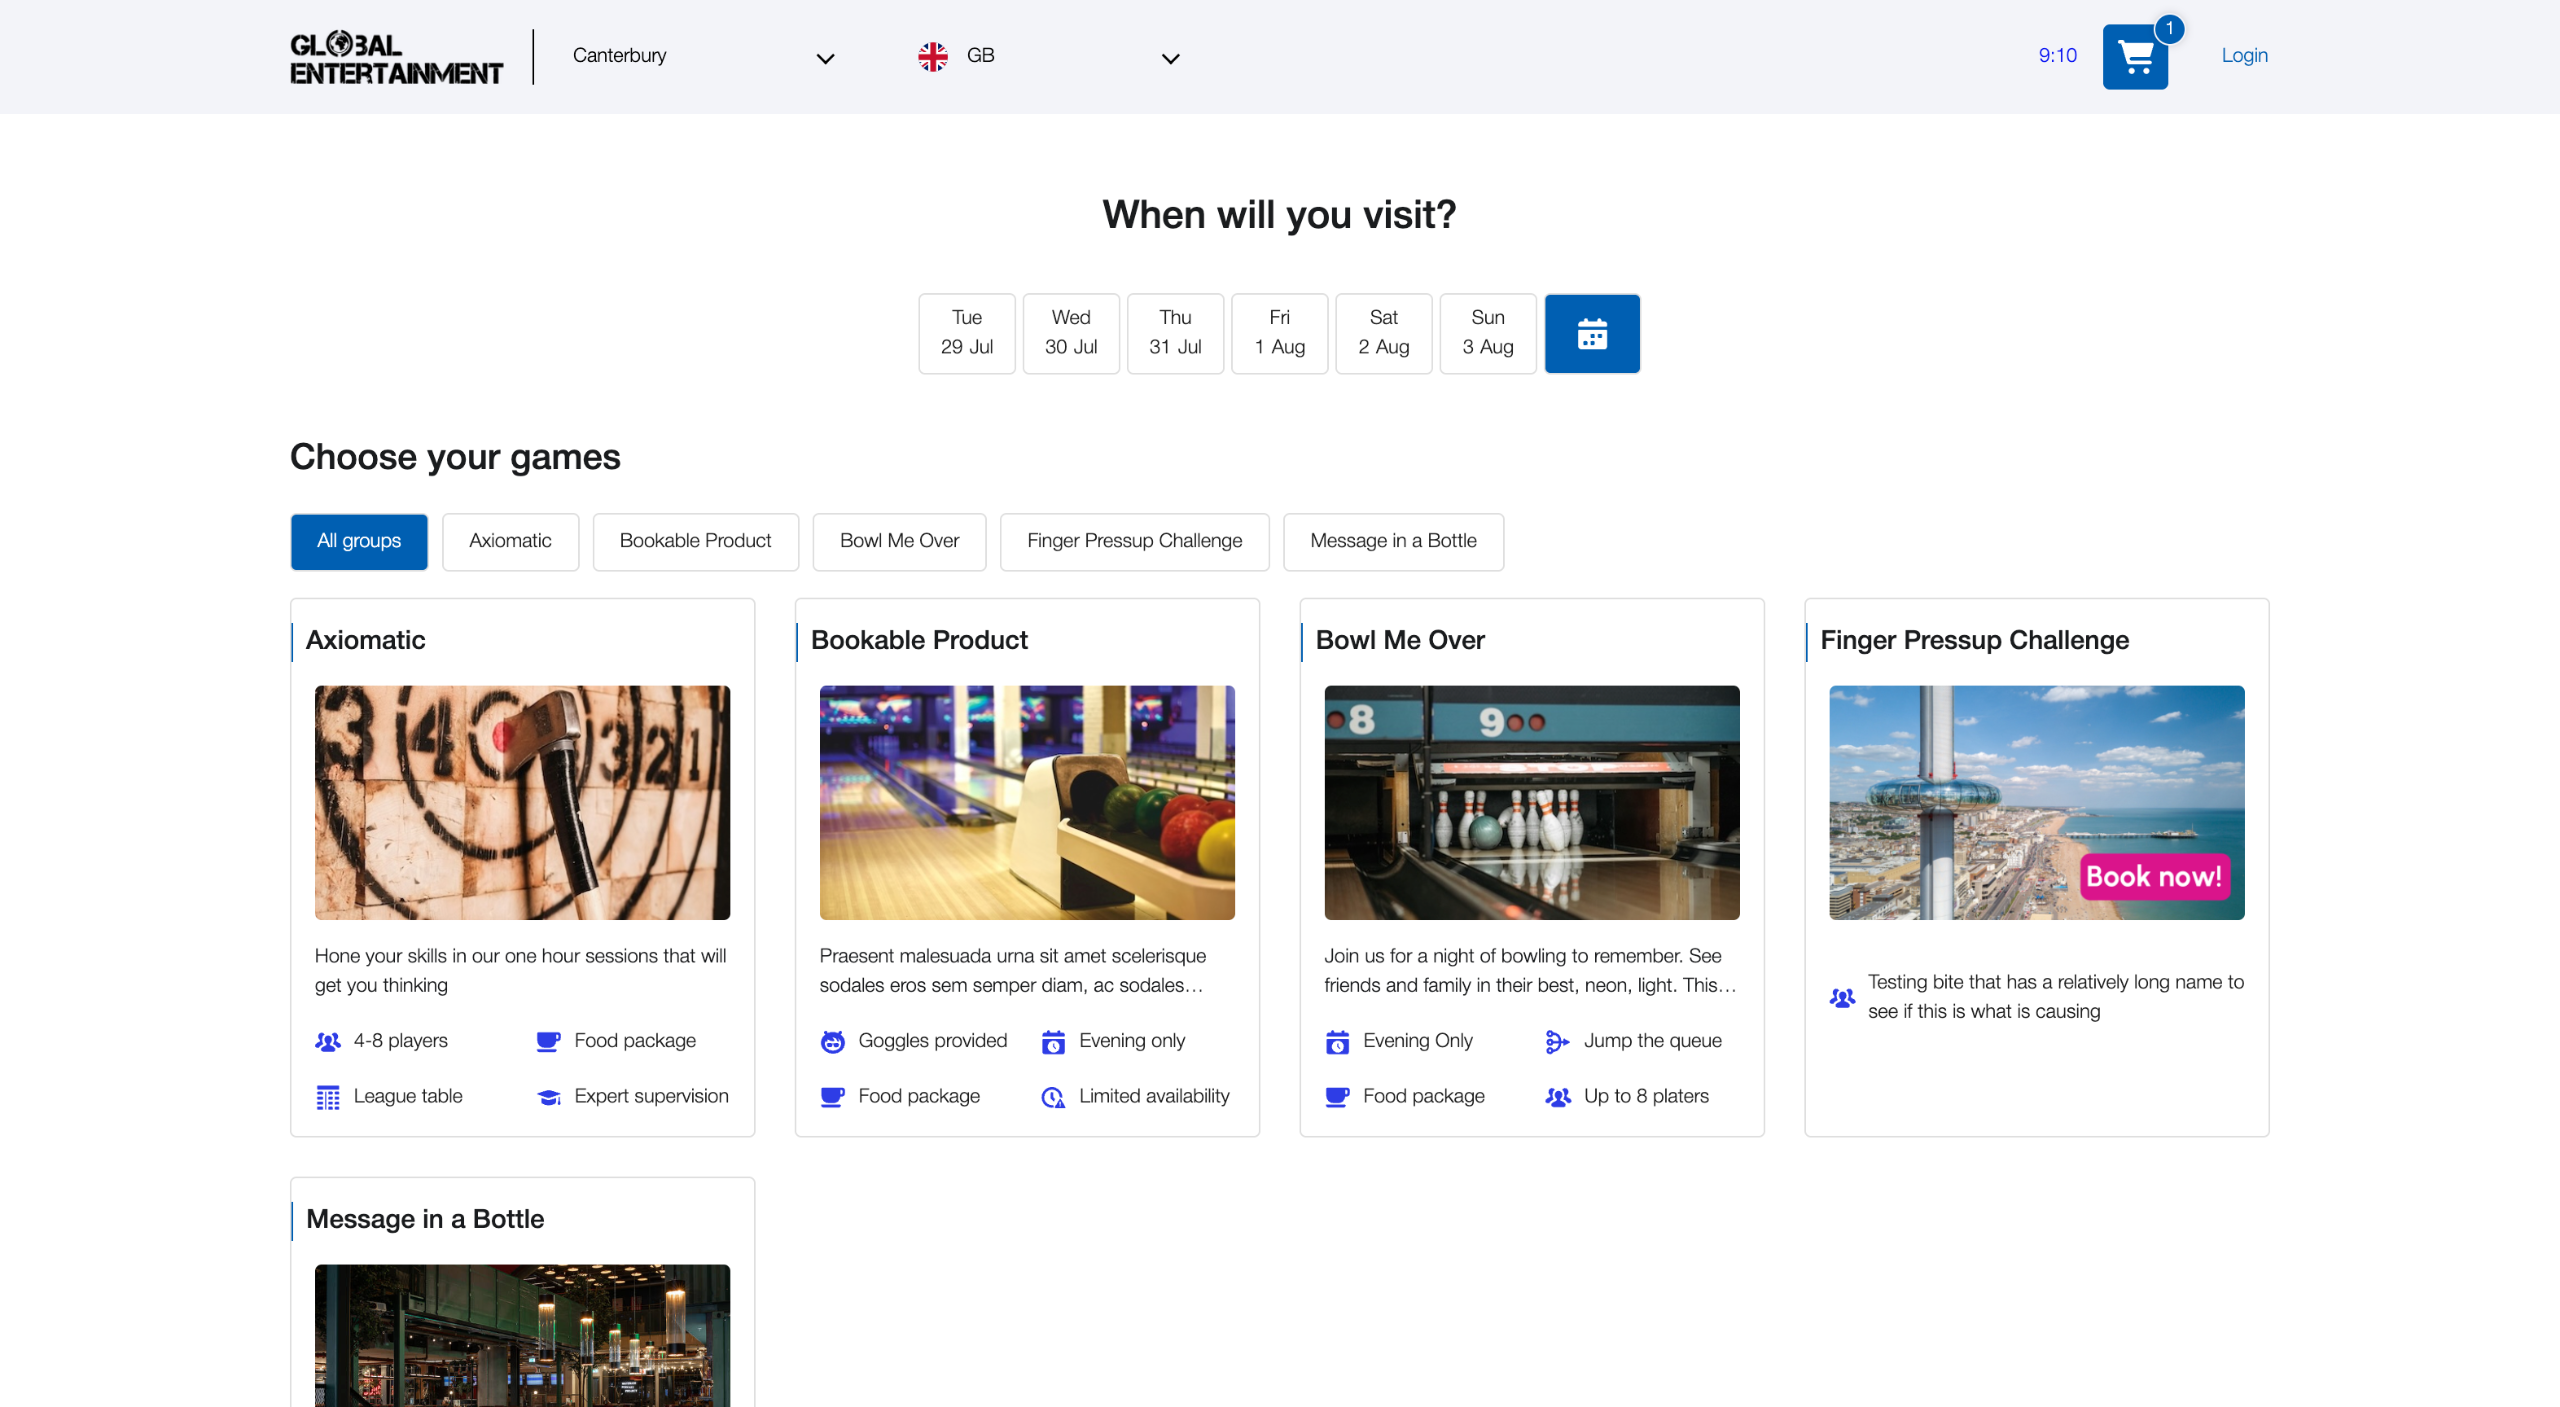Click the Limited availability clock icon
2560x1407 pixels.
[1052, 1097]
